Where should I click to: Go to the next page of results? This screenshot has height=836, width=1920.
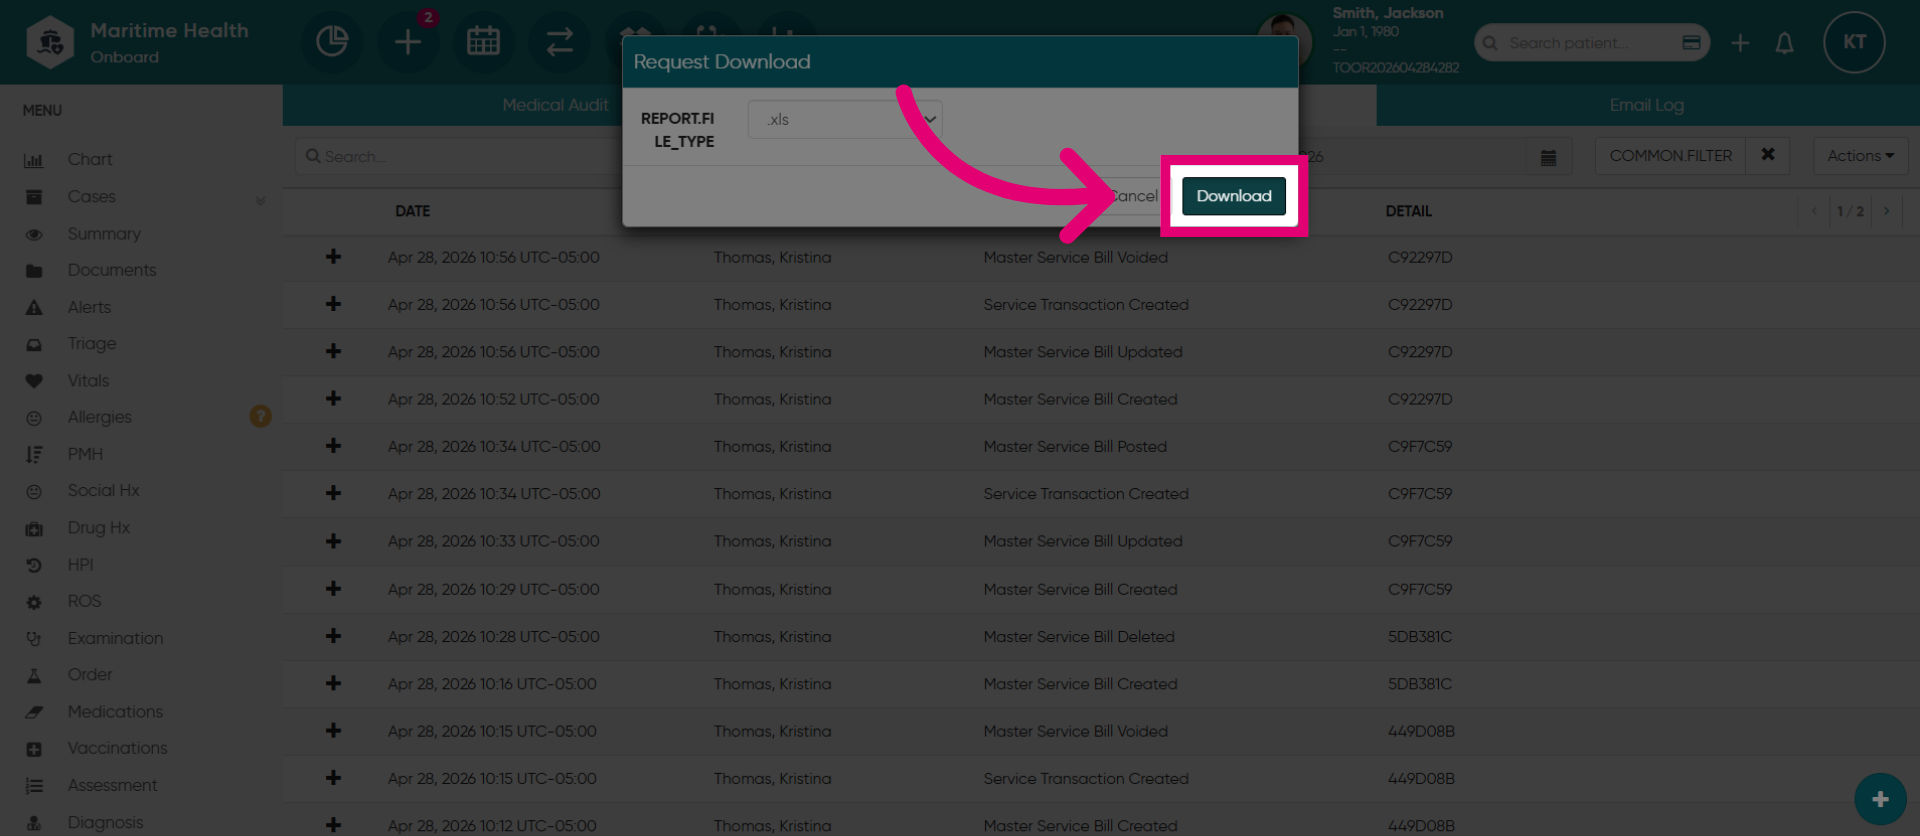click(x=1887, y=211)
